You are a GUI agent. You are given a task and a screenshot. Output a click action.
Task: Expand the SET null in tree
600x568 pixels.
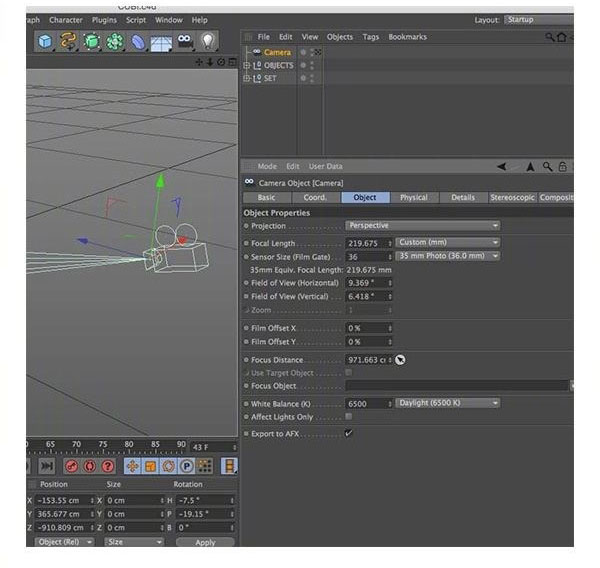point(247,79)
